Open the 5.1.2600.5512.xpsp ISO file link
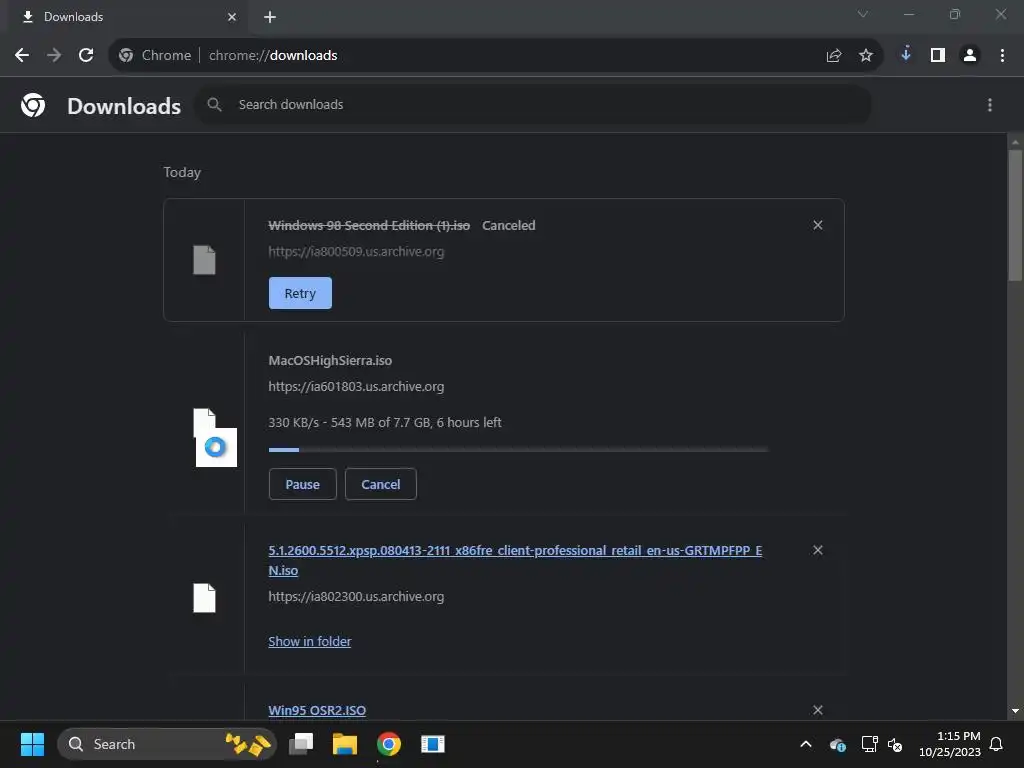 [515, 560]
